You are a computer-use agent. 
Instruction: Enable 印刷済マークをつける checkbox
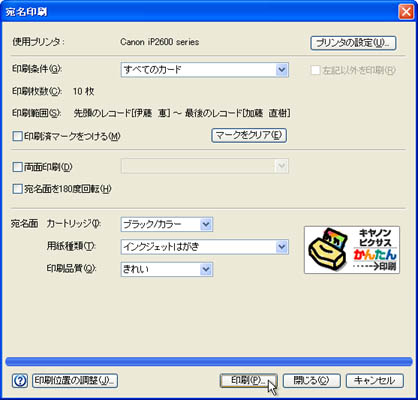pyautogui.click(x=17, y=136)
